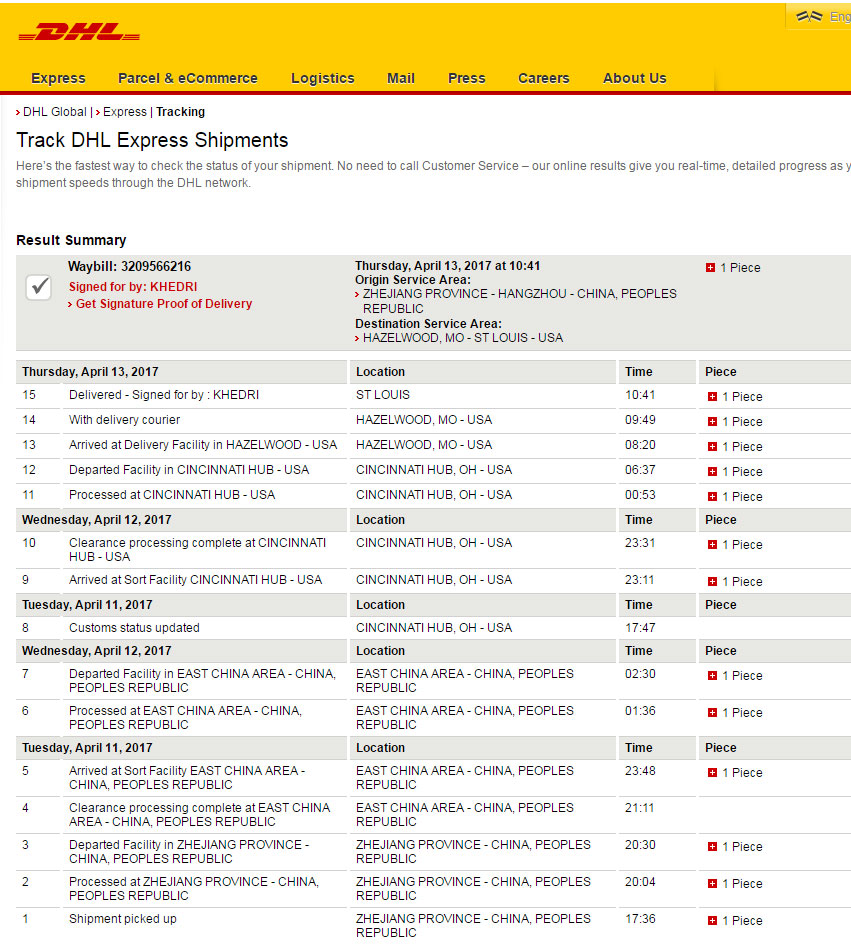Viewport: 851px width, 951px height.
Task: Click plus icon on Processed at CINCINNATI HUB row
Action: click(712, 497)
